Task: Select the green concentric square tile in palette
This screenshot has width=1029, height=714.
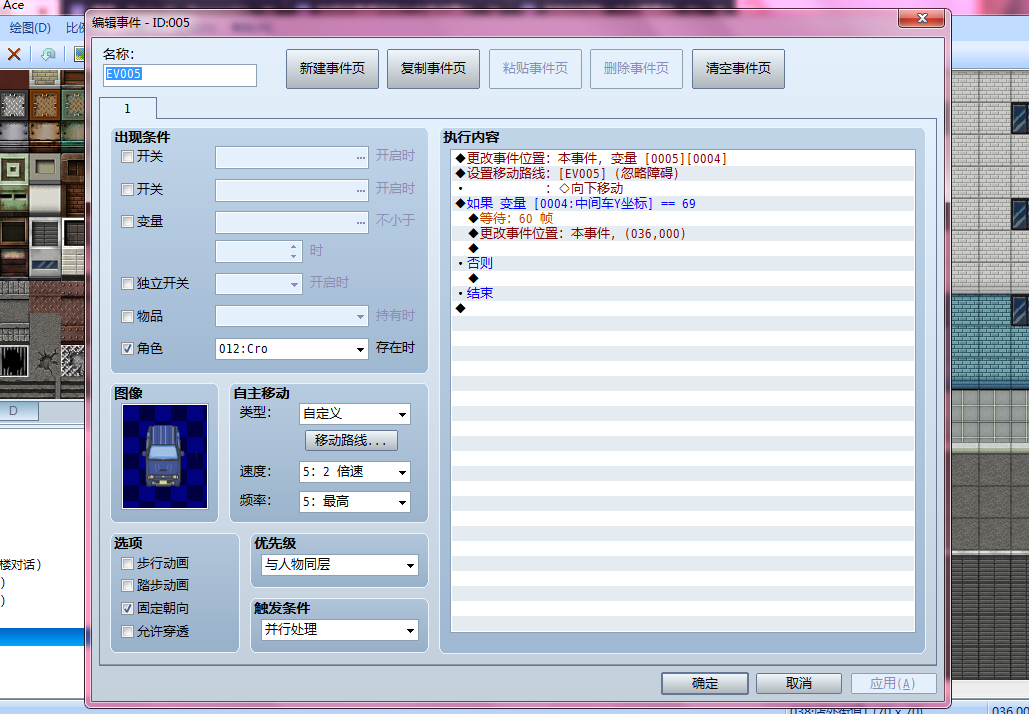Action: coord(13,171)
